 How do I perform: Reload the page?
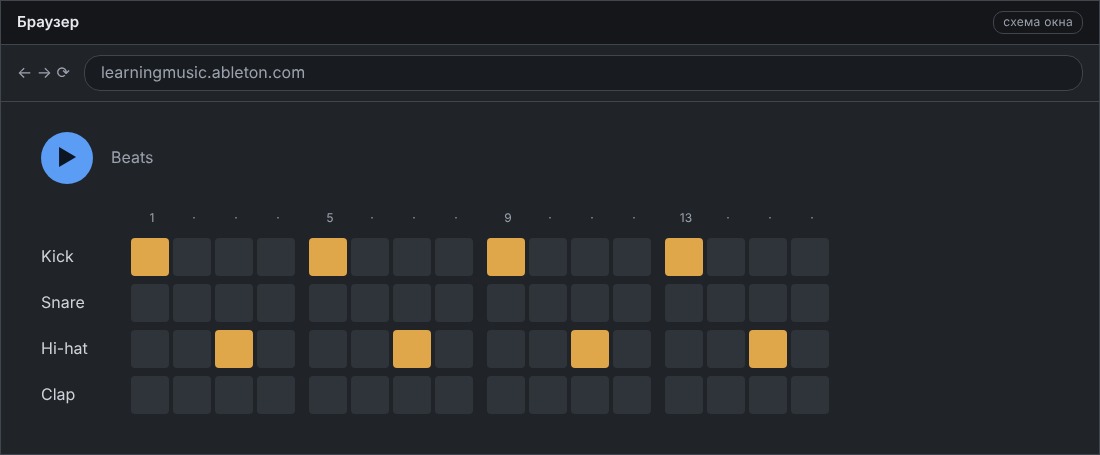63,73
